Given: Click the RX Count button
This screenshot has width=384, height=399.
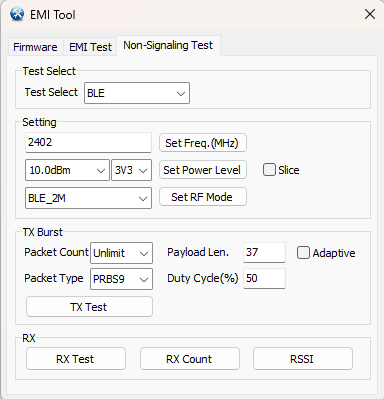Looking at the screenshot, I should tap(190, 359).
